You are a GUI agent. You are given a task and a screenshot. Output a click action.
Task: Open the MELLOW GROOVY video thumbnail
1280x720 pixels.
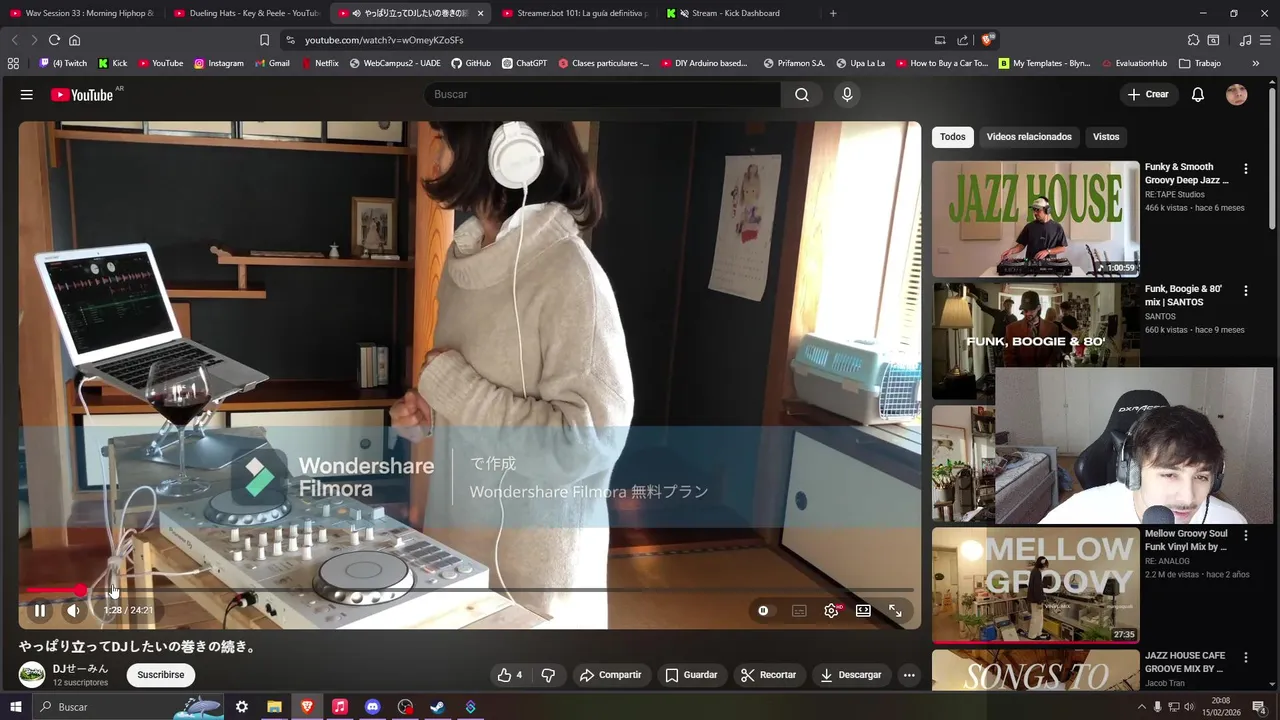[1036, 585]
